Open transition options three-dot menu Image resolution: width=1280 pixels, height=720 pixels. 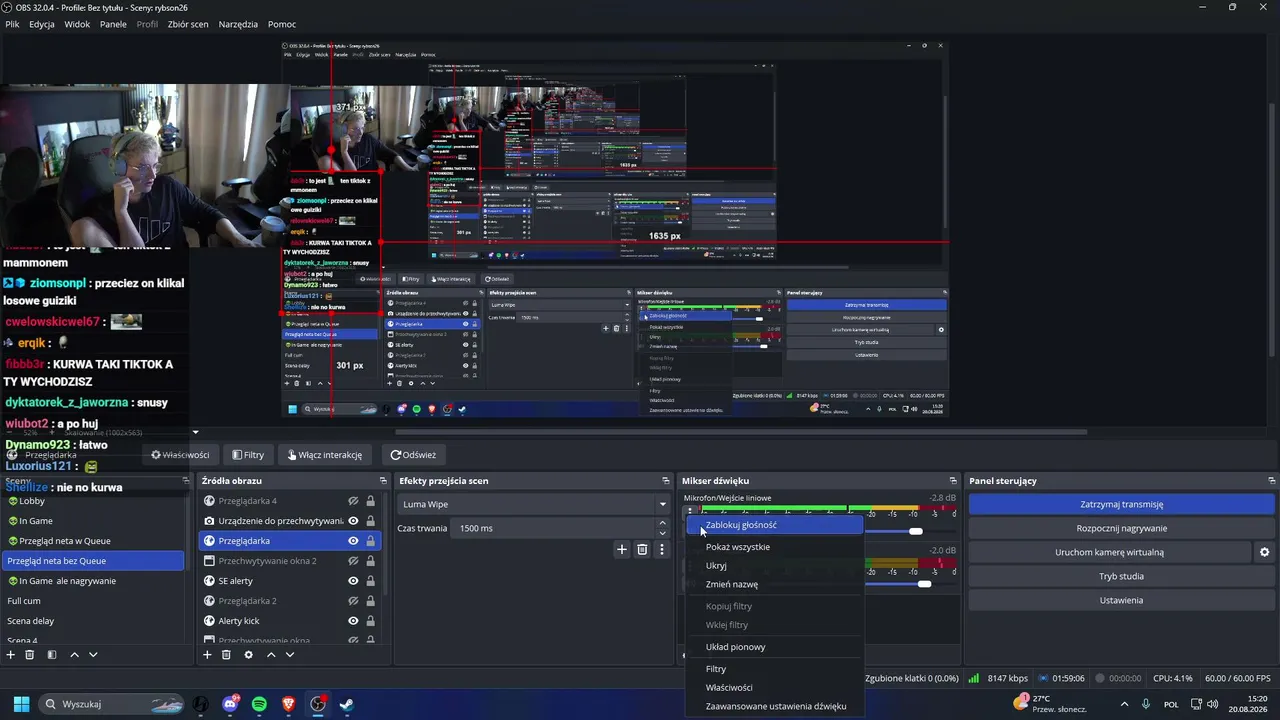click(661, 549)
